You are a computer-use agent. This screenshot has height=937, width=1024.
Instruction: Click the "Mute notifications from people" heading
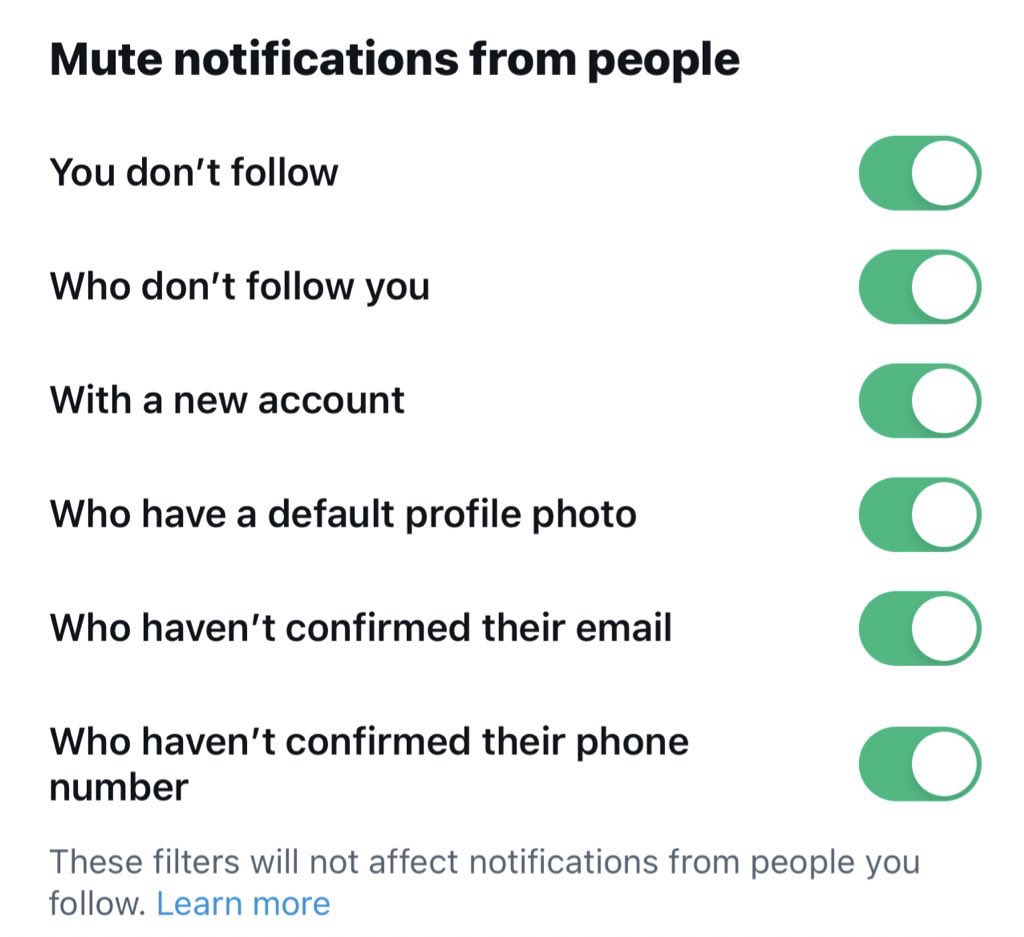[394, 60]
